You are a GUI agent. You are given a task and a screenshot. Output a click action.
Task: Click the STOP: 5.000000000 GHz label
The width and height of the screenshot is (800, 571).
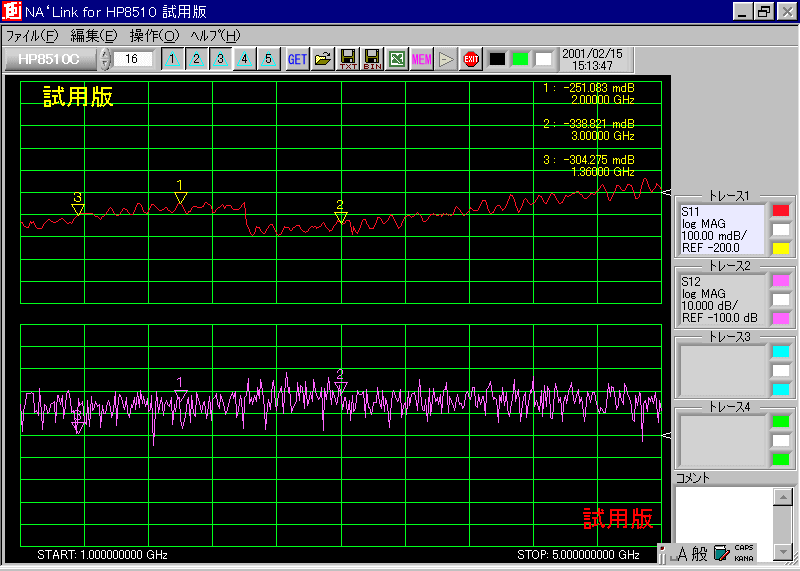tap(579, 555)
